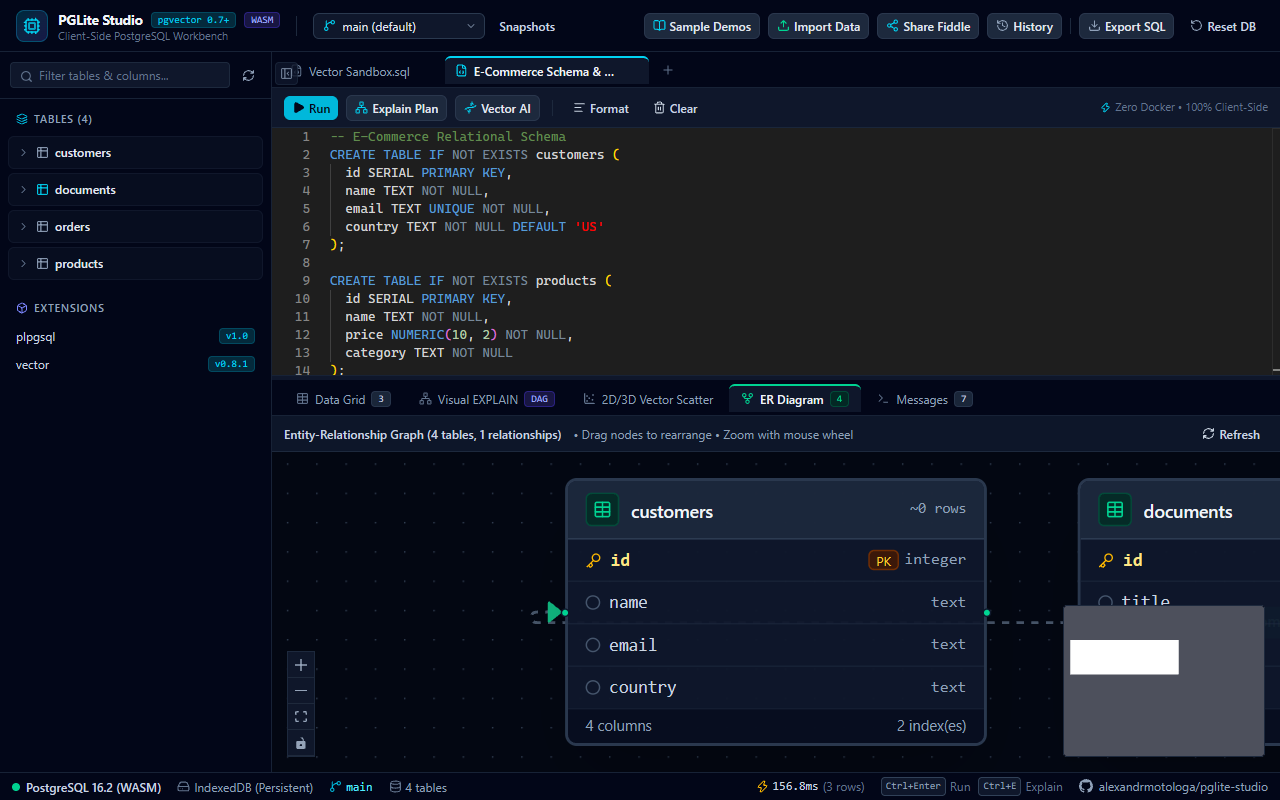Expand the products table in the sidebar

[136, 264]
